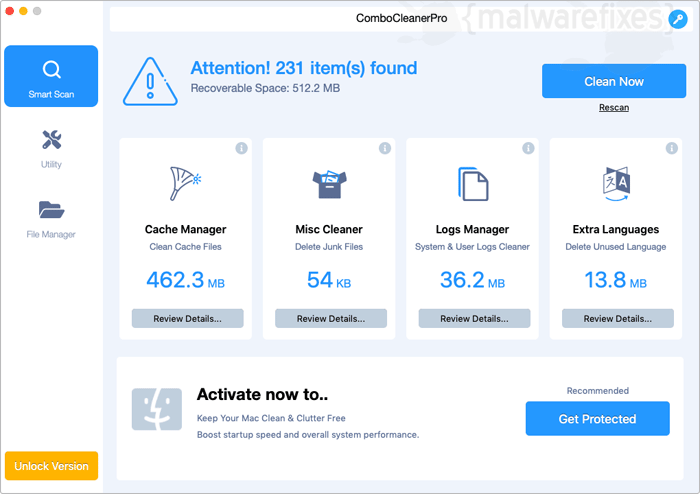The height and width of the screenshot is (494, 700).
Task: Open the Utility section
Action: [x=51, y=149]
